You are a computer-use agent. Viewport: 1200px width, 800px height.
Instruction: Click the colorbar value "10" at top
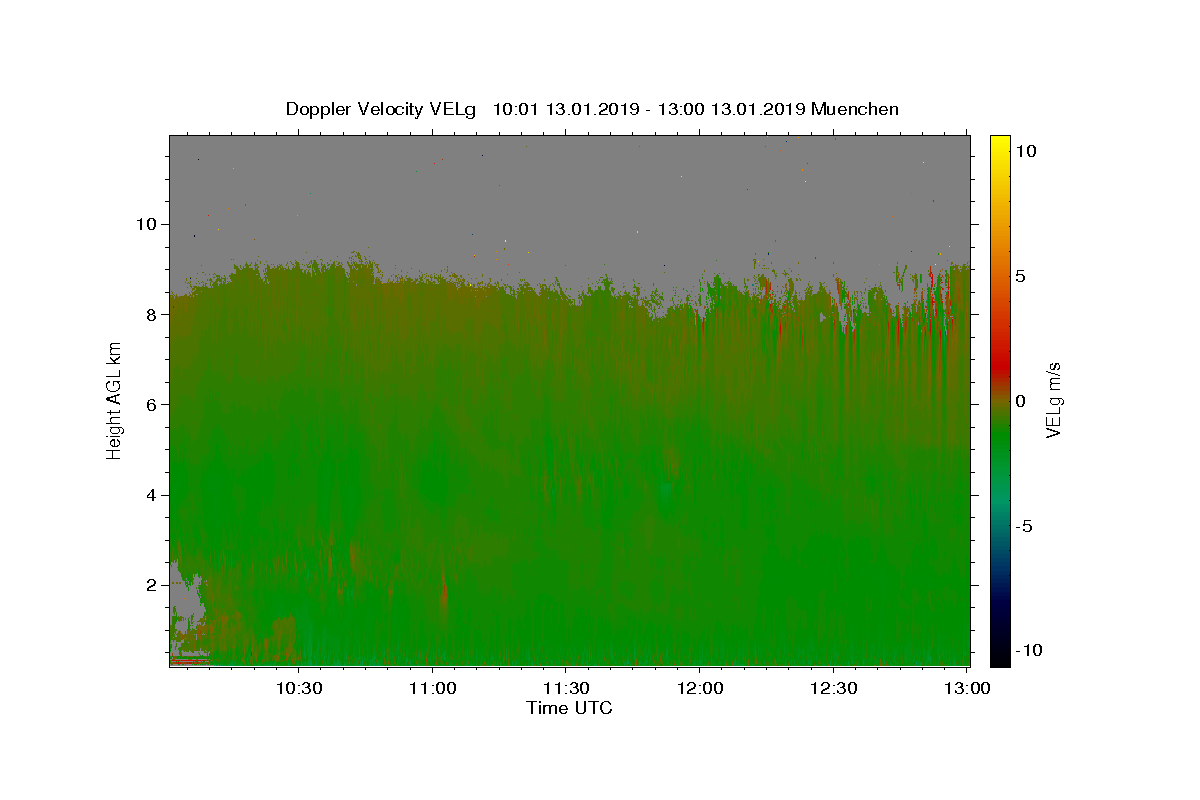point(1025,150)
